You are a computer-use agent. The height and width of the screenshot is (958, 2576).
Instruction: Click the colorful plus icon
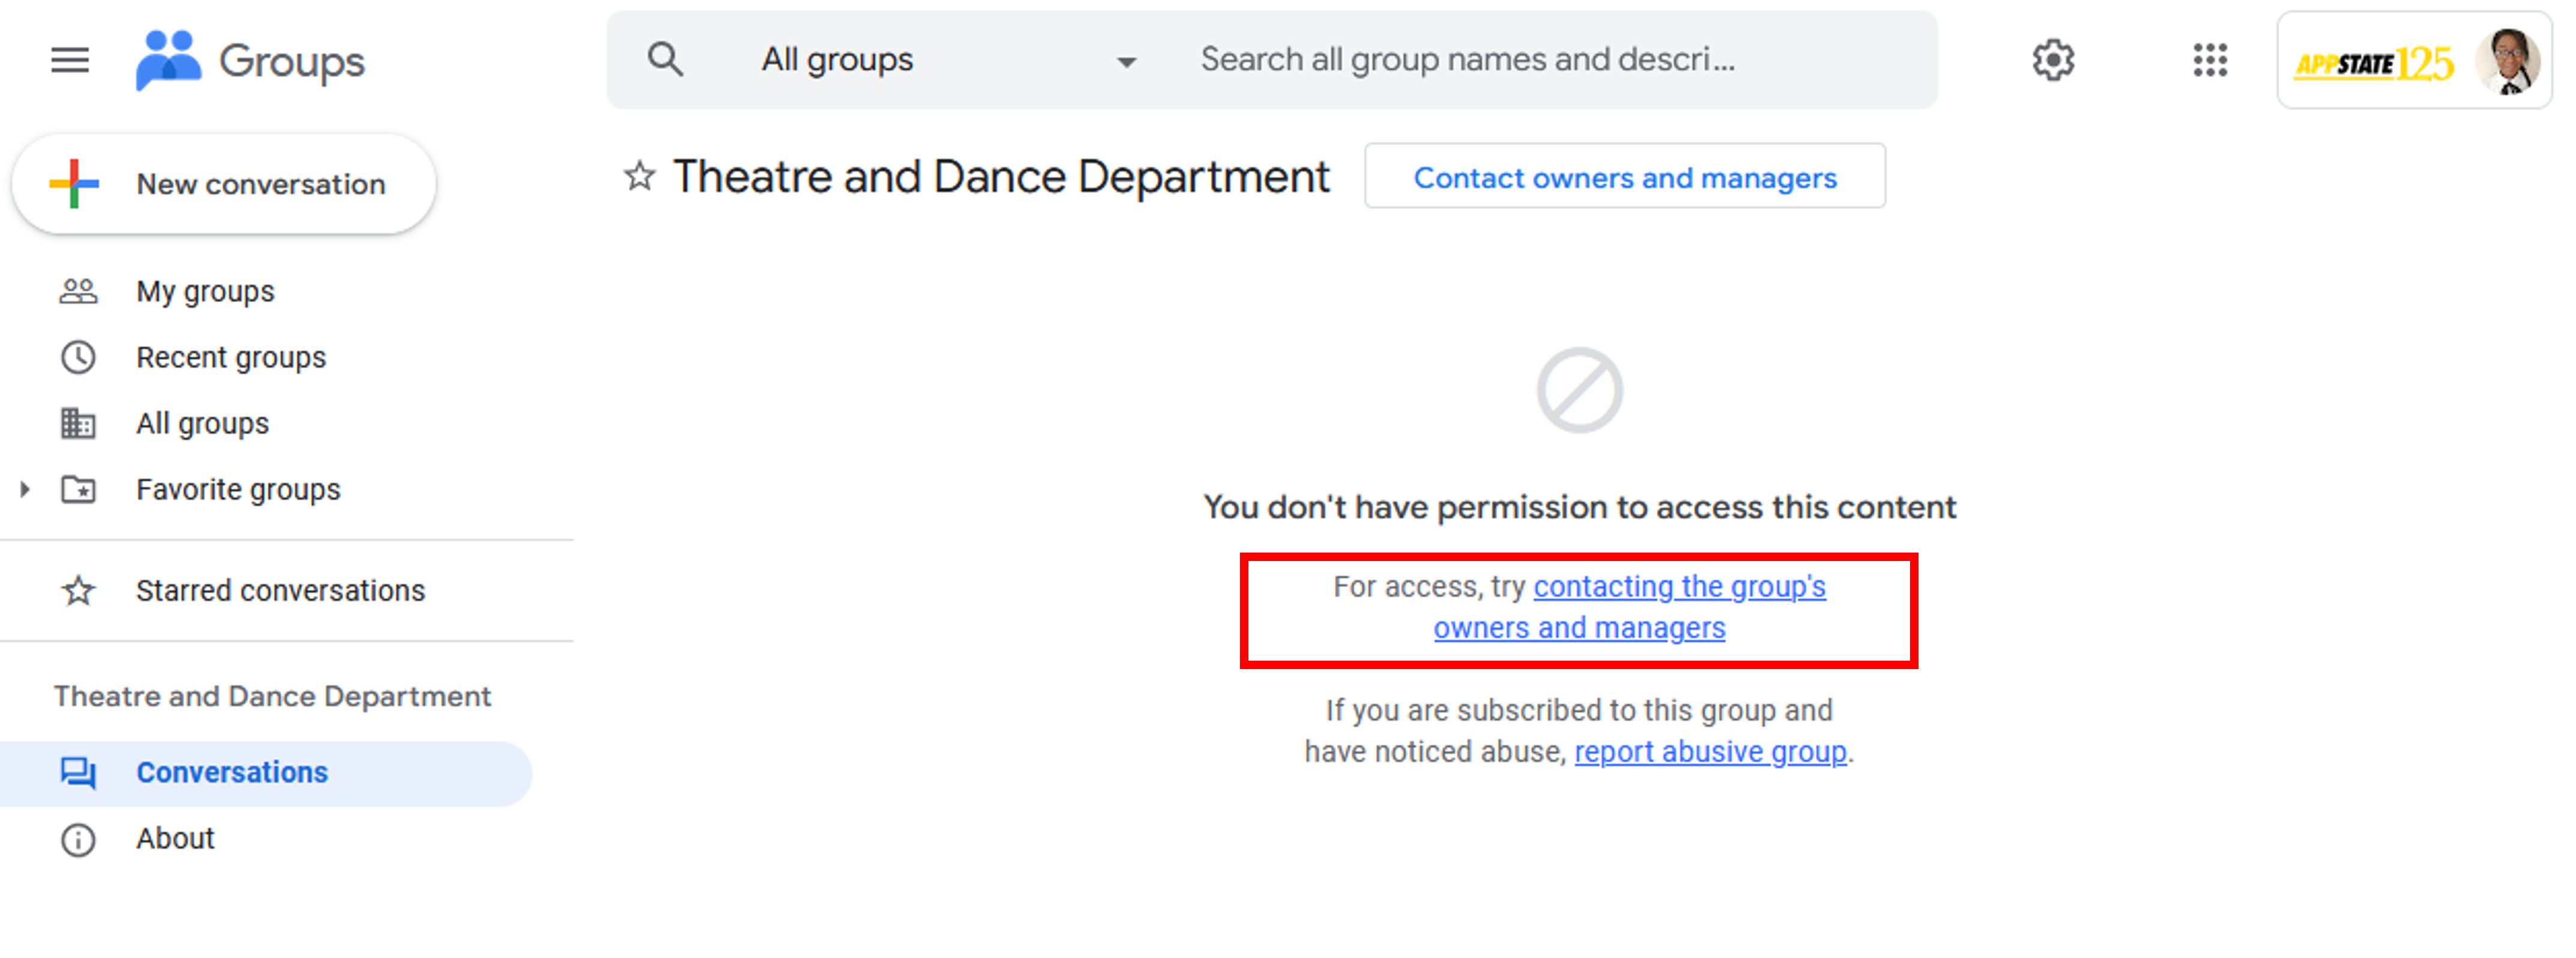[74, 184]
